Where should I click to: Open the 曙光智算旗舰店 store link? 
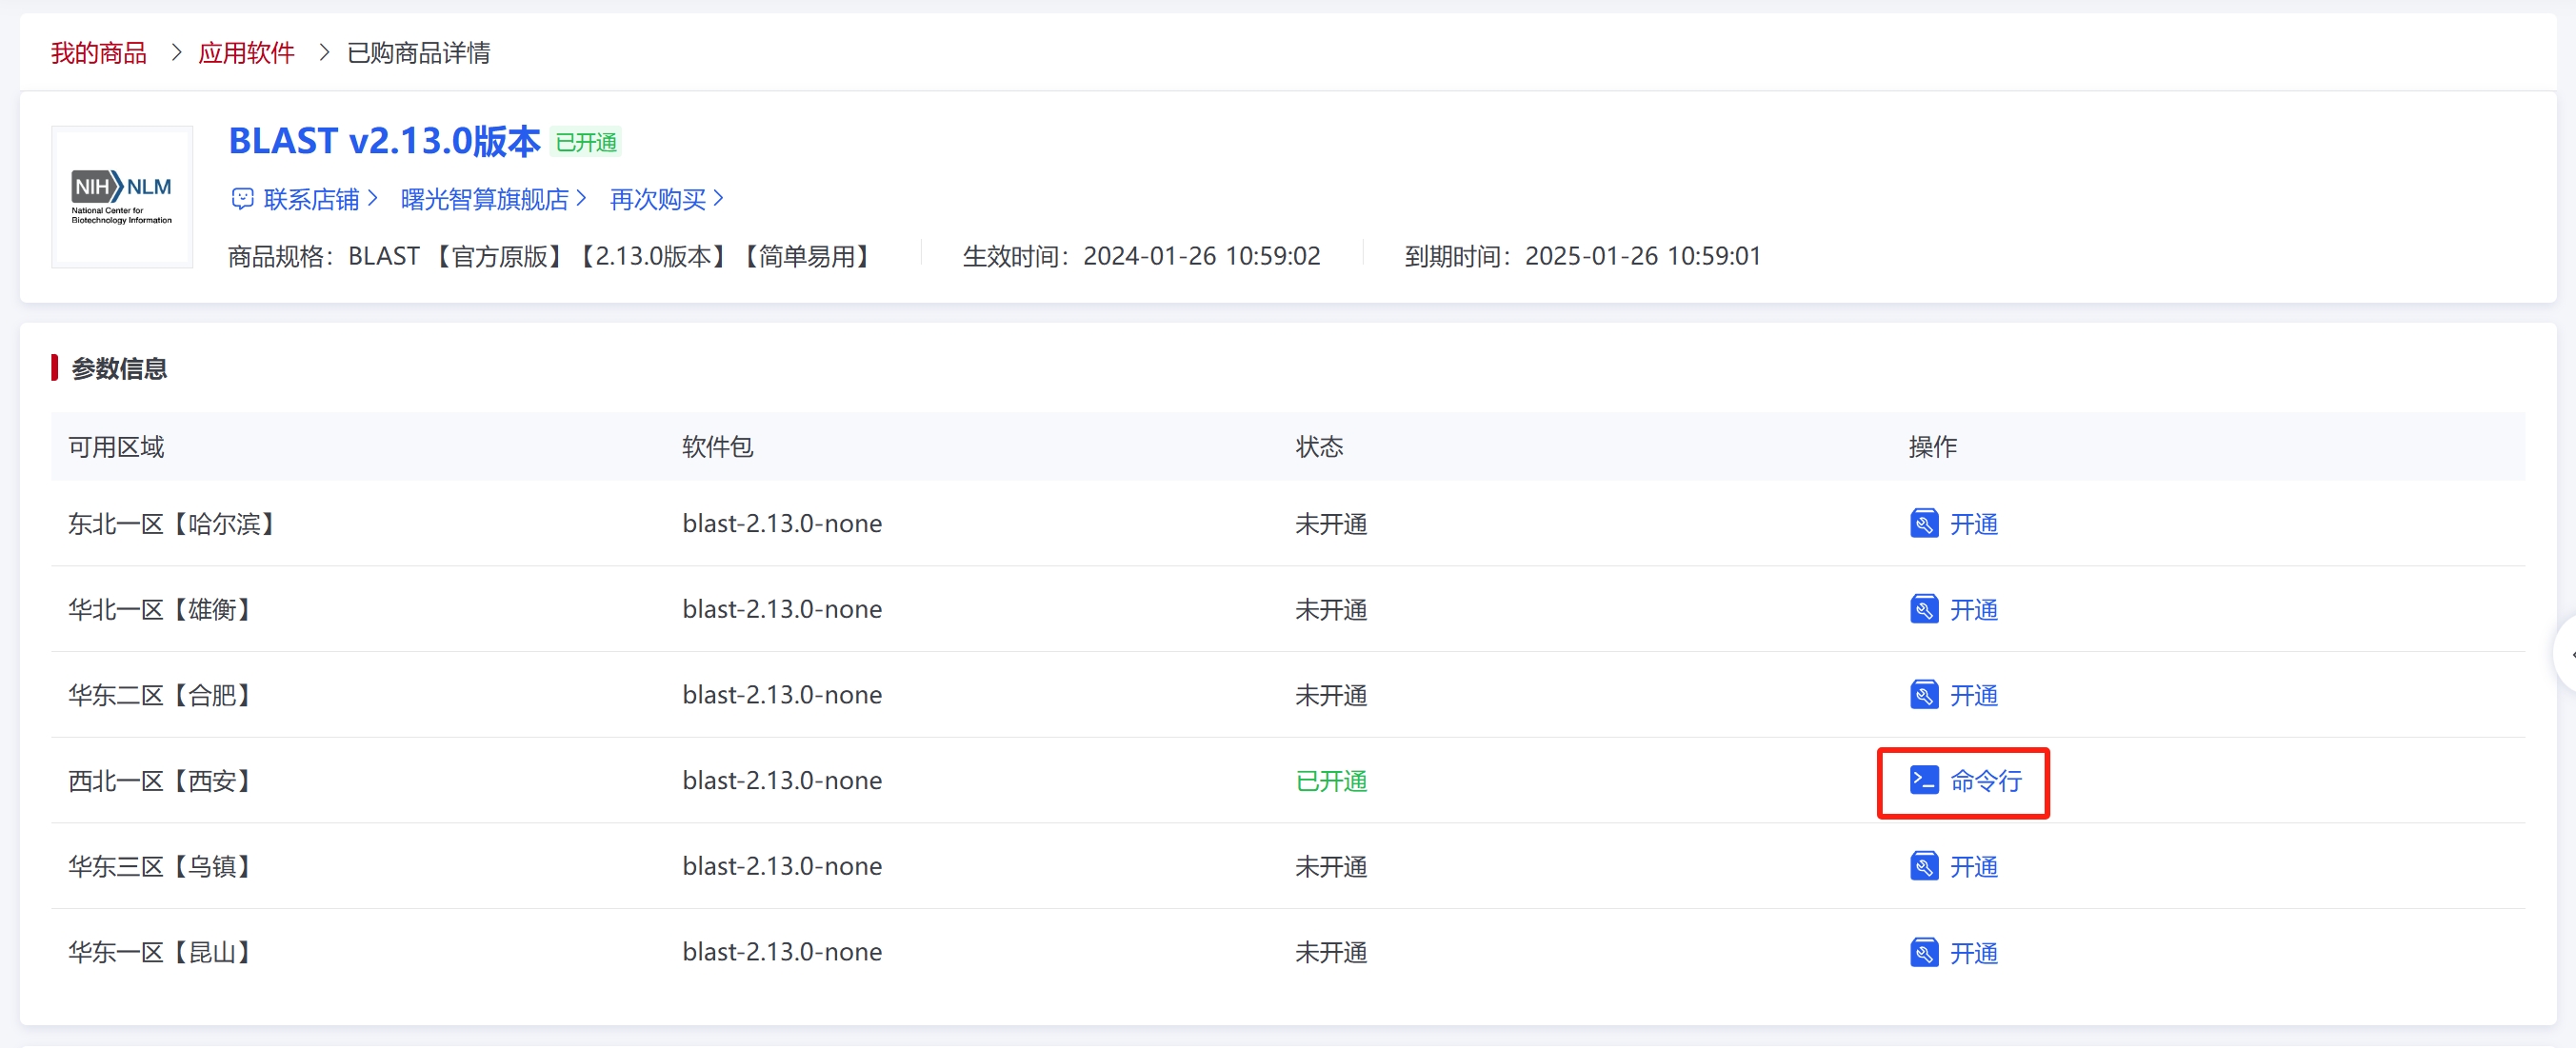click(484, 199)
